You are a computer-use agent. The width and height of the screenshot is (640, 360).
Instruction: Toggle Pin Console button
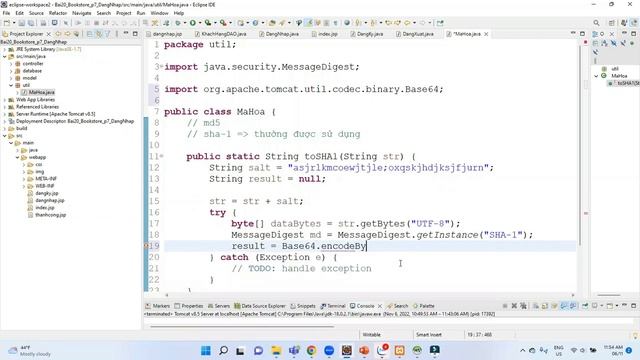point(585,306)
